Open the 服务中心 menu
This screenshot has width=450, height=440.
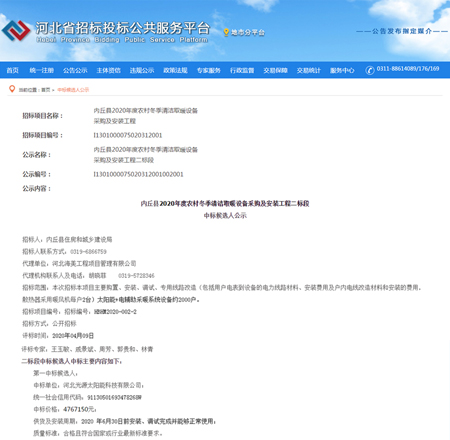[x=342, y=70]
